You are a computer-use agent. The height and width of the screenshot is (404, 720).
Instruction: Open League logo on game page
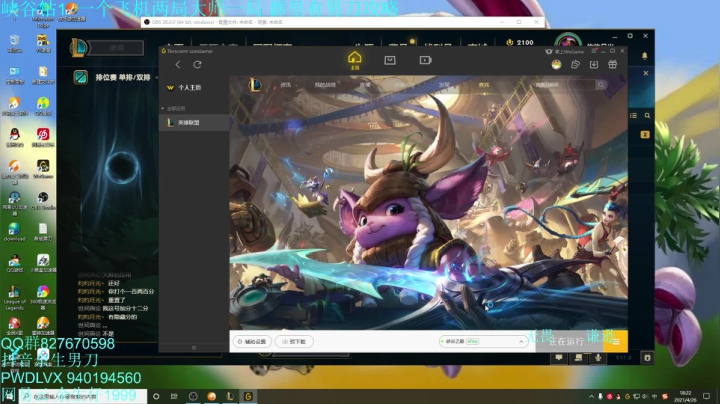pos(255,84)
